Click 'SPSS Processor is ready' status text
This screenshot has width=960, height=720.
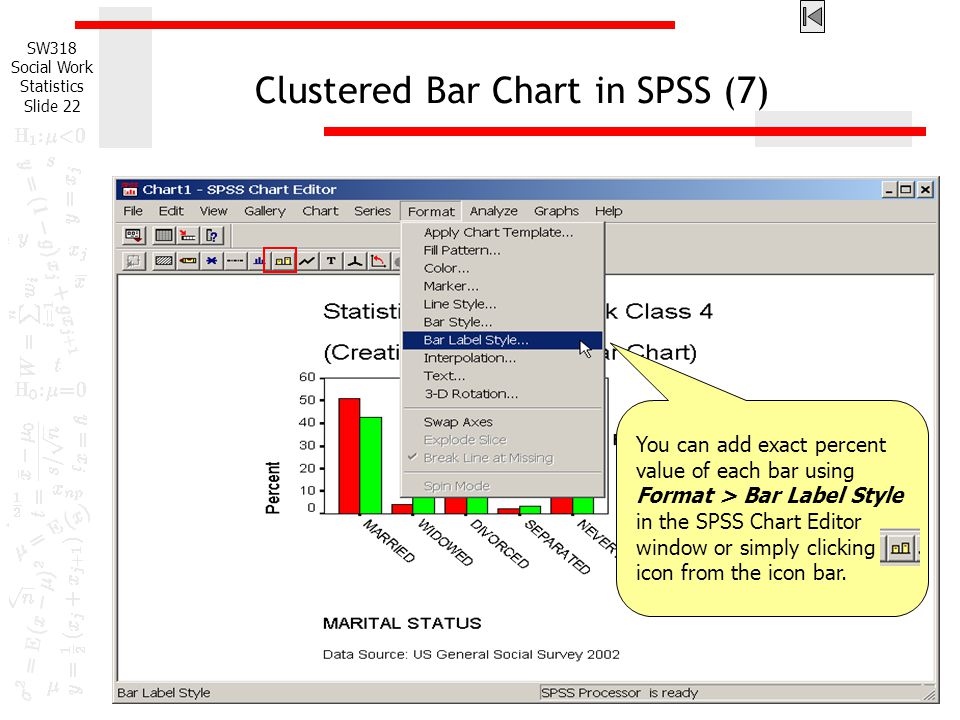click(x=619, y=692)
